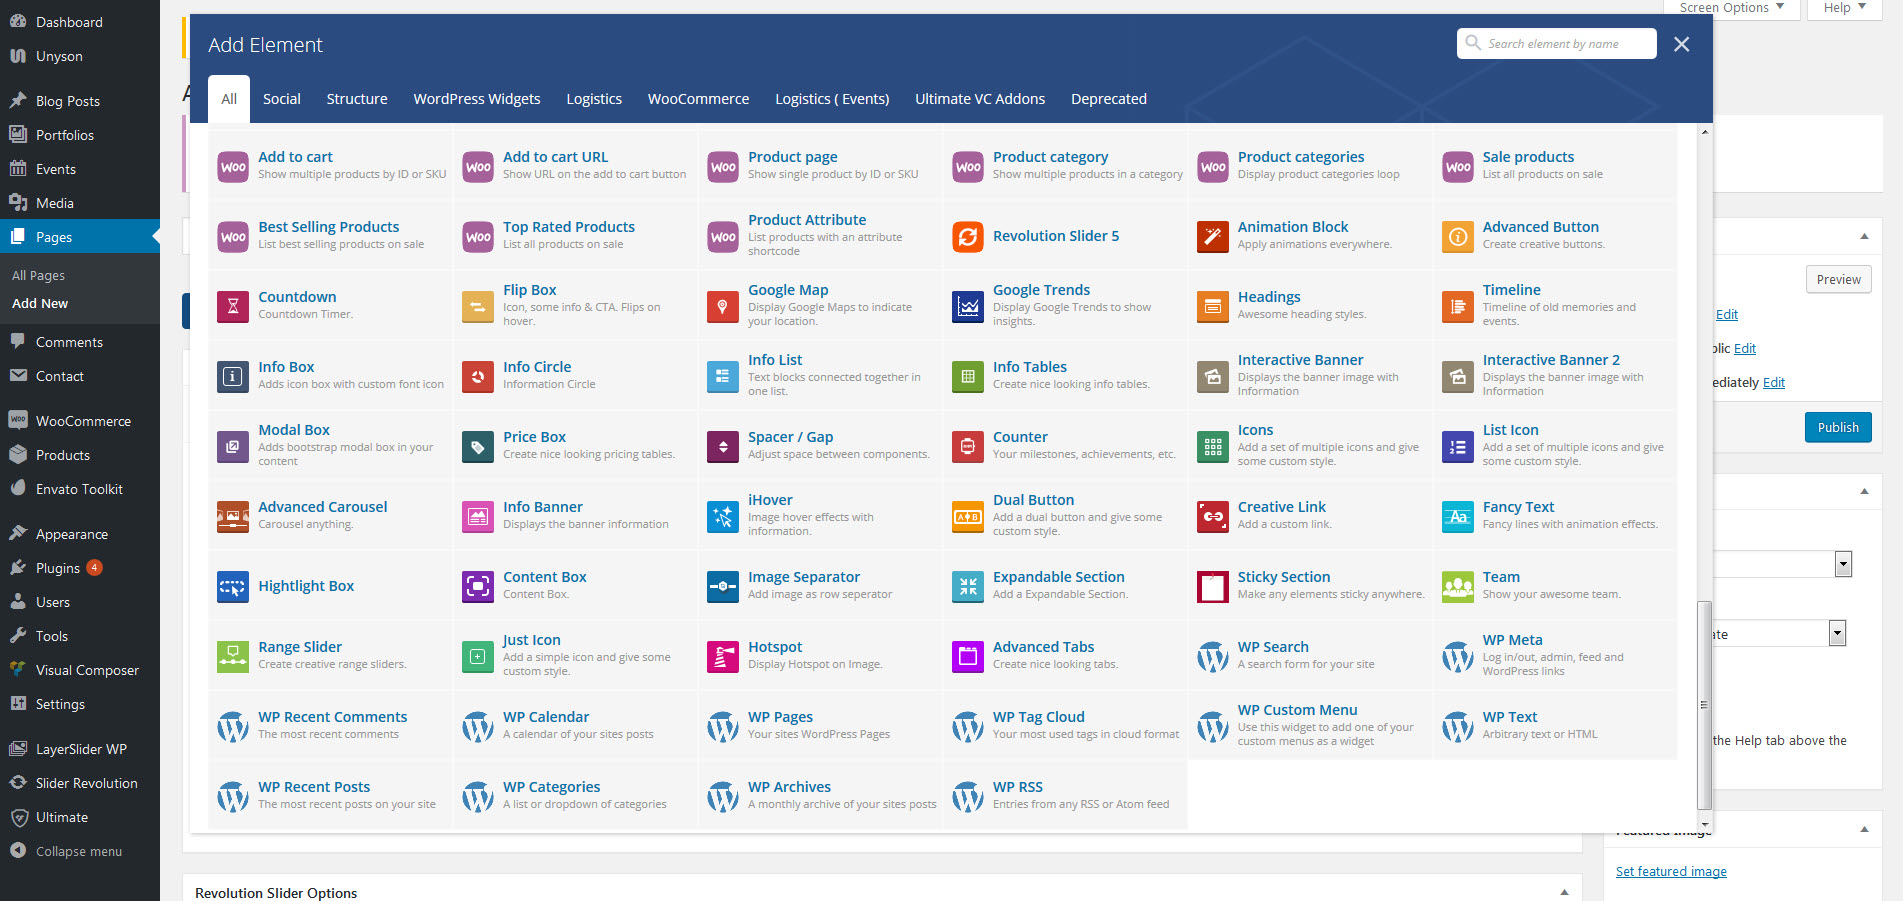This screenshot has width=1903, height=901.
Task: Collapse the admin sidebar menu
Action: (80, 851)
